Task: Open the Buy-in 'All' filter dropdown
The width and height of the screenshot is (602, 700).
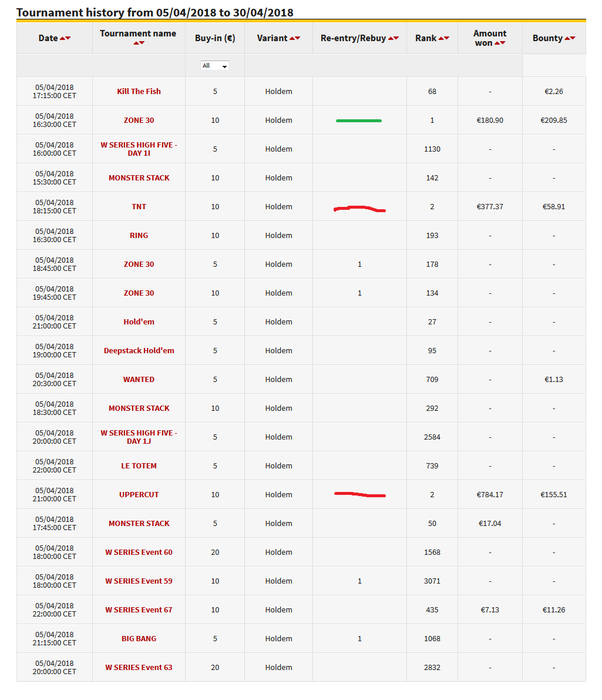Action: (215, 66)
